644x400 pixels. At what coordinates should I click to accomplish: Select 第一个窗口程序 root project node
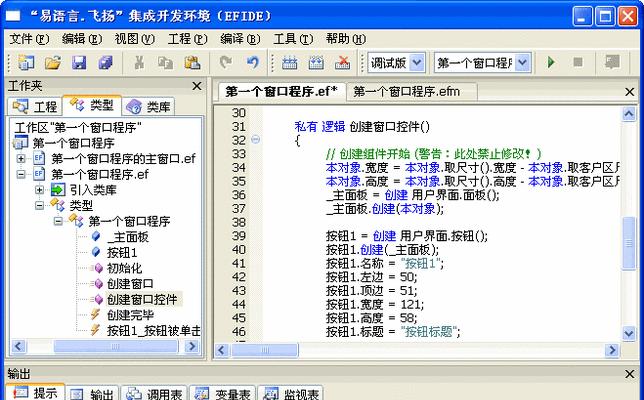pos(73,143)
